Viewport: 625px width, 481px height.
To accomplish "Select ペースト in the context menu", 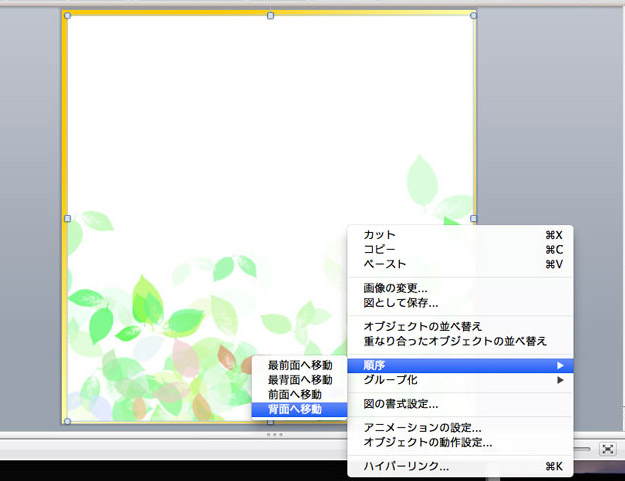I will pos(385,264).
